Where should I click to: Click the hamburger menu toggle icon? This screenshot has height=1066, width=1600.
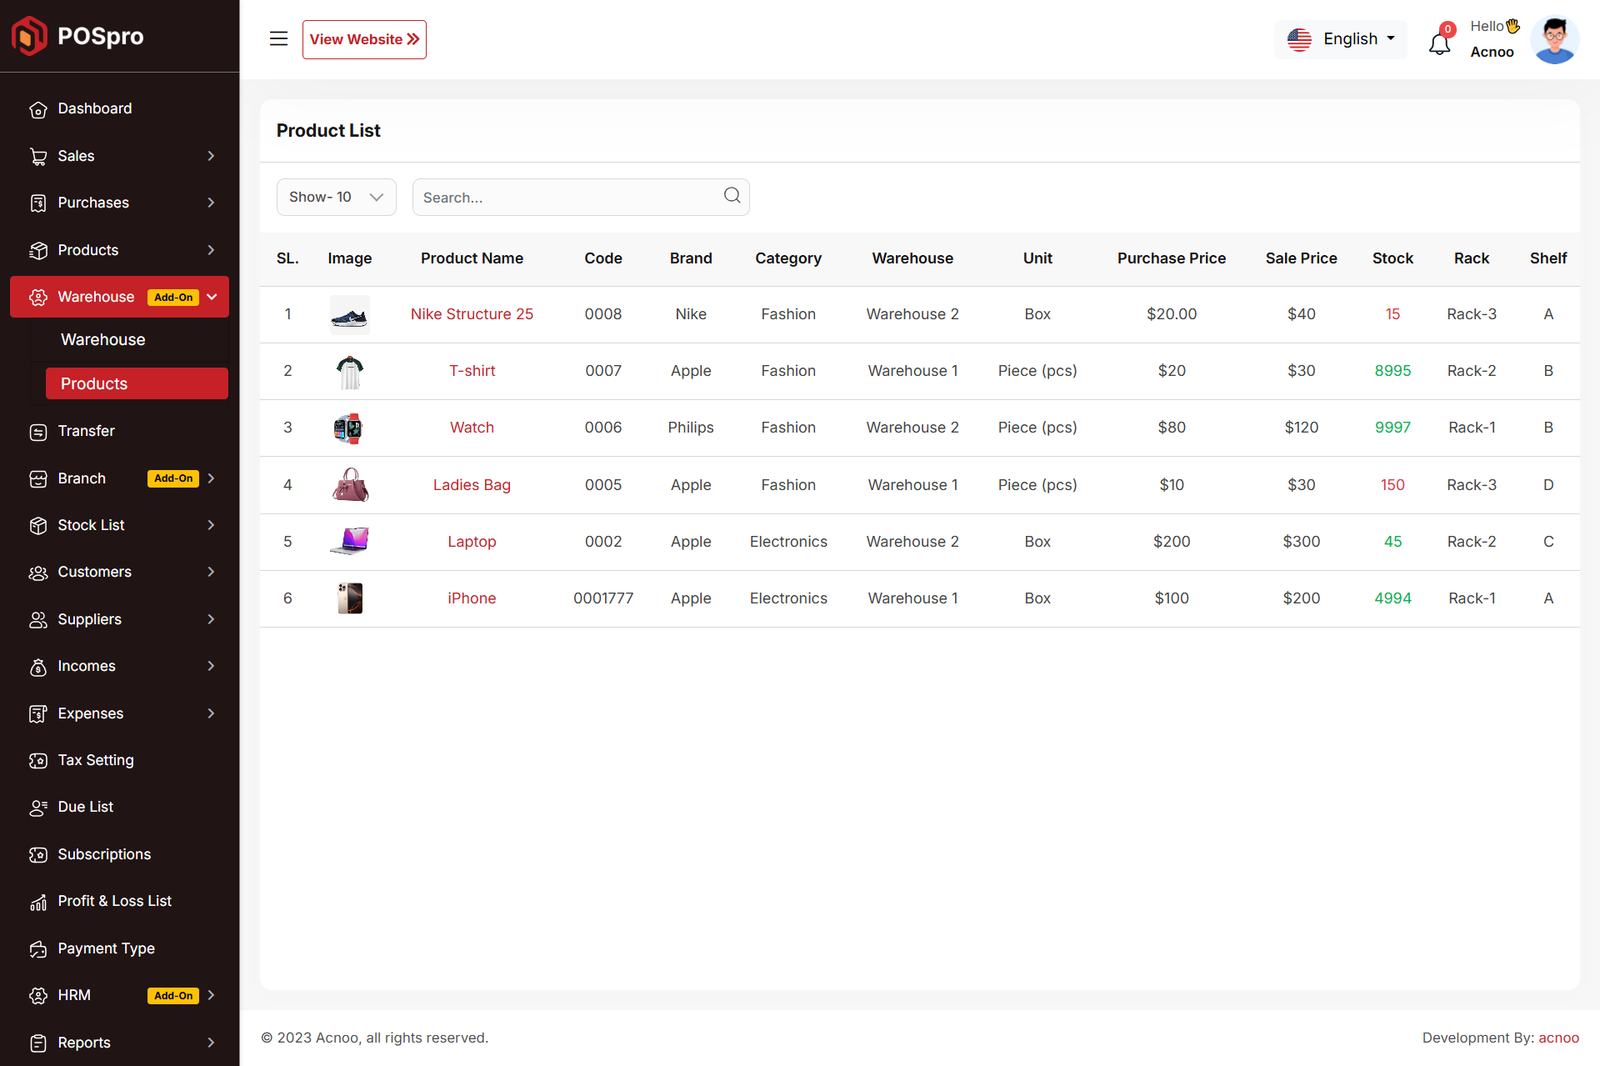(278, 39)
